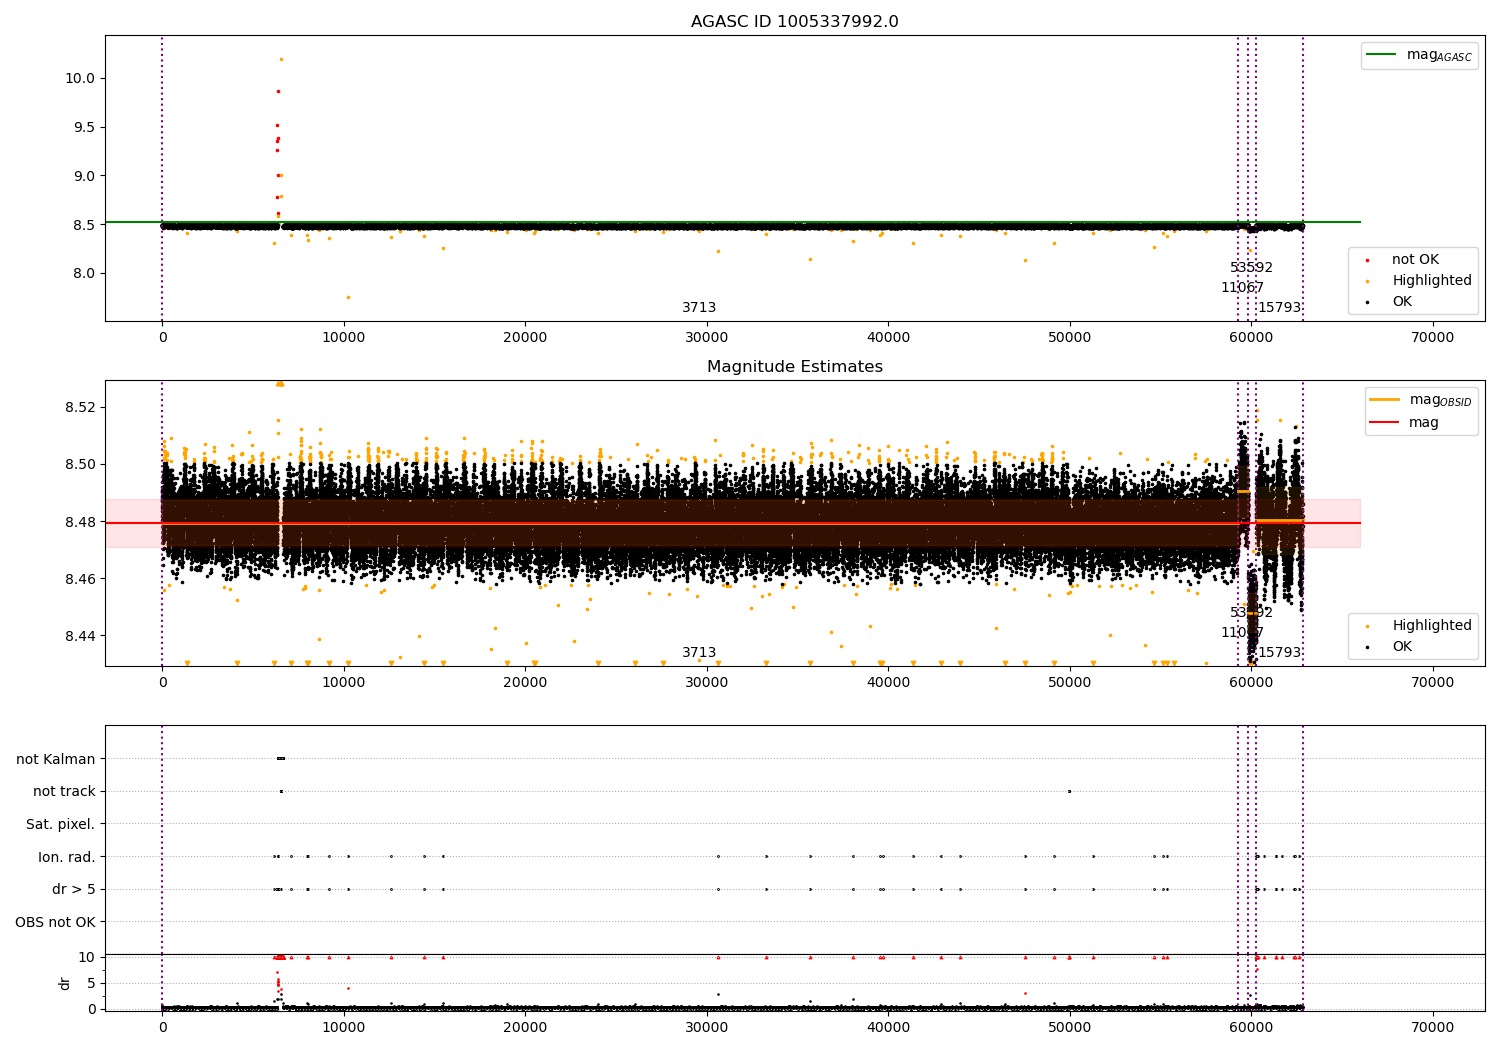Click the 10.0 y-axis tick in top plot
This screenshot has width=1500, height=1050.
pos(80,79)
